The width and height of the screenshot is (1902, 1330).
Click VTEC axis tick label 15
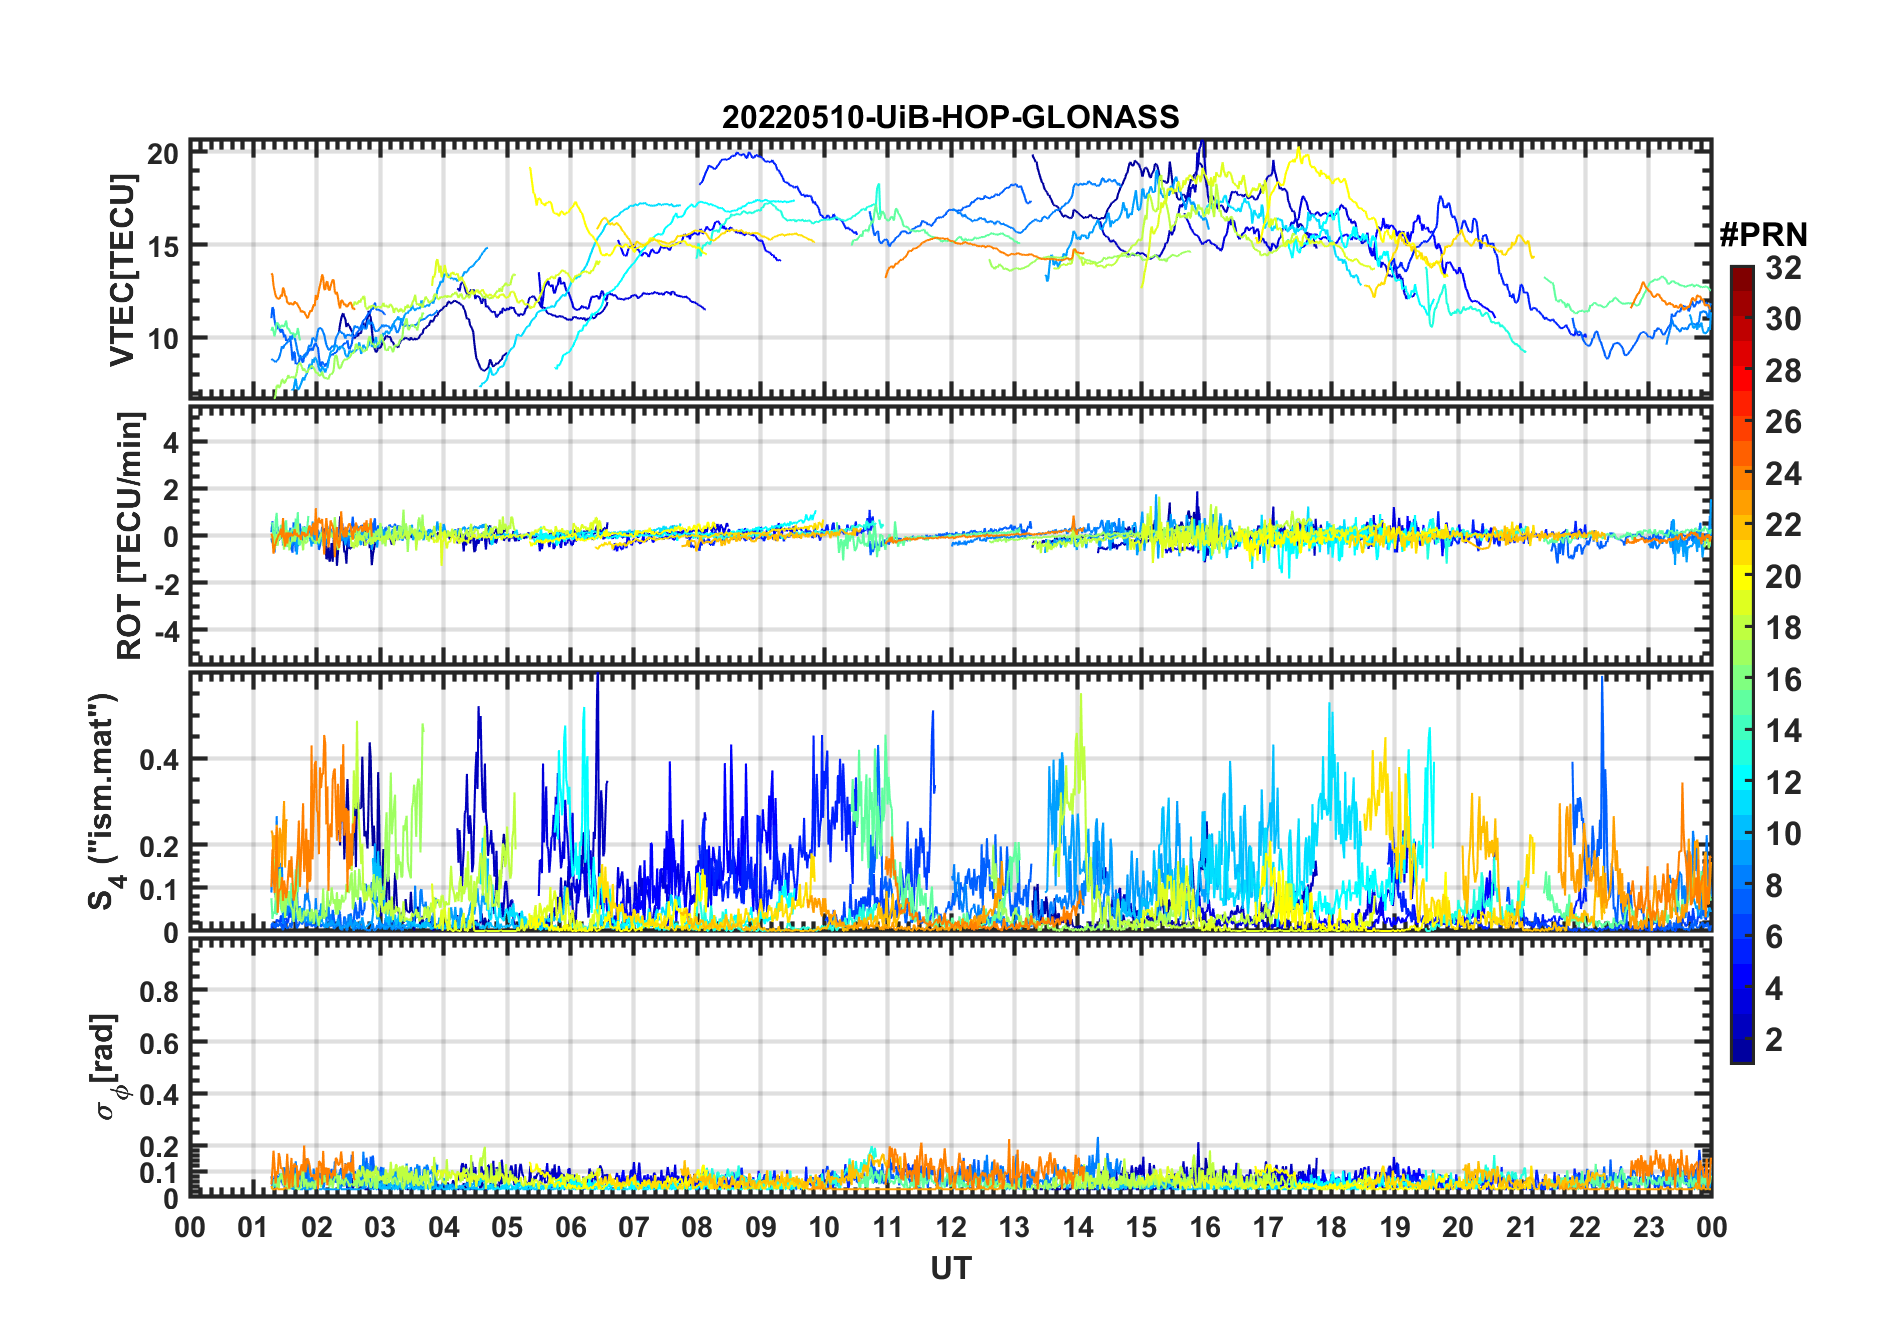point(163,245)
